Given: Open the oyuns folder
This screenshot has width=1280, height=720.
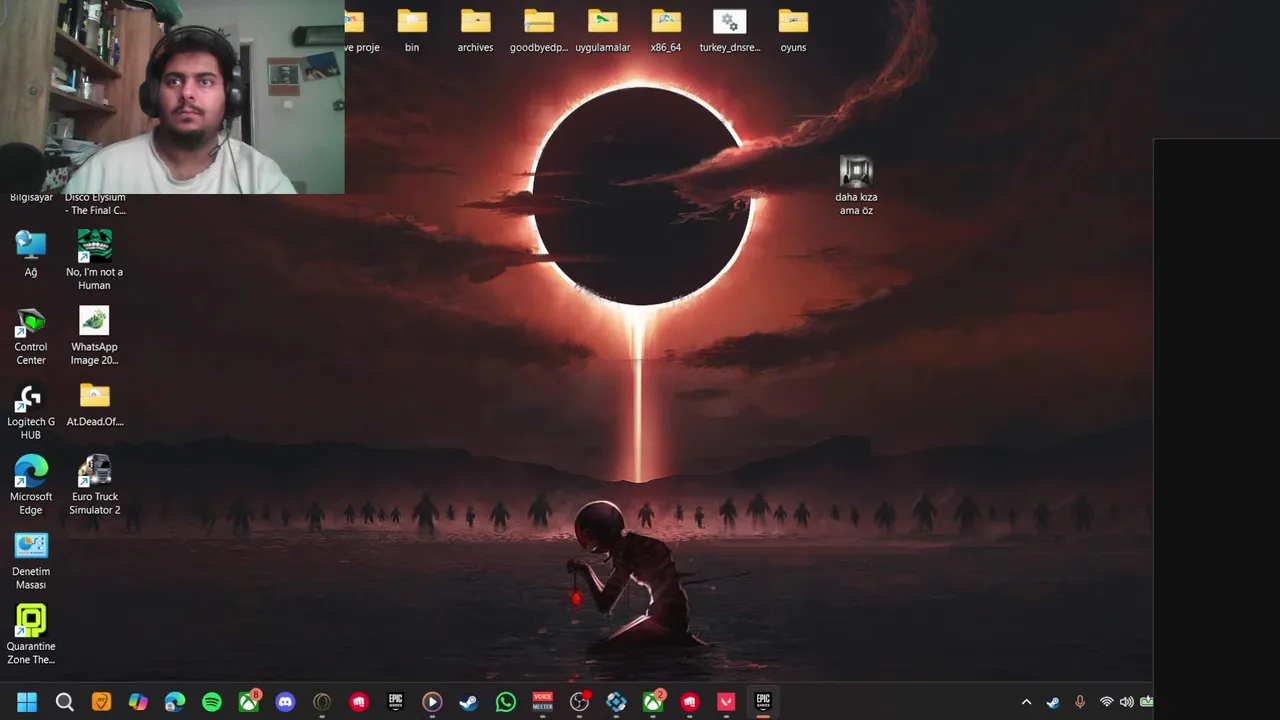Looking at the screenshot, I should [x=793, y=30].
